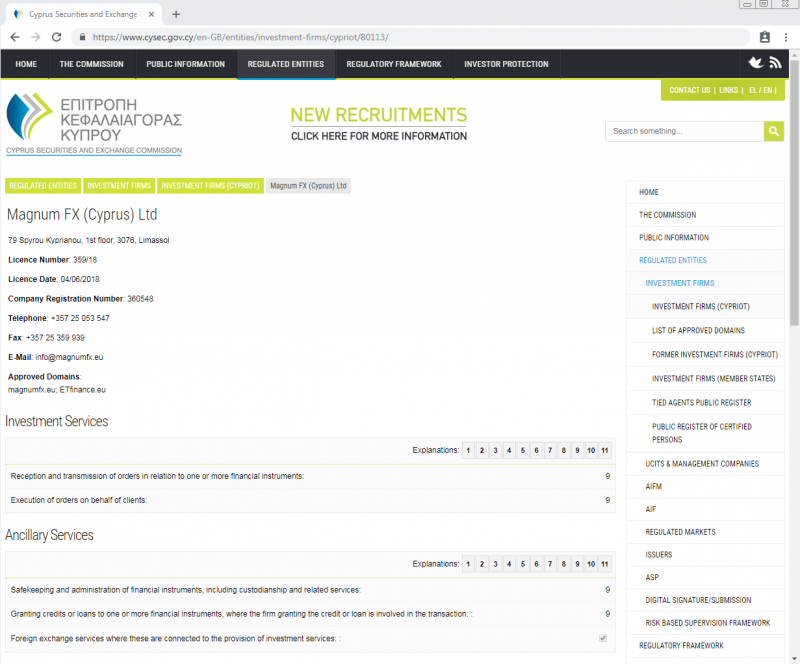Viewport: 800px width, 664px height.
Task: Open REGULATORY FRAMEWORK top menu
Action: 394,64
